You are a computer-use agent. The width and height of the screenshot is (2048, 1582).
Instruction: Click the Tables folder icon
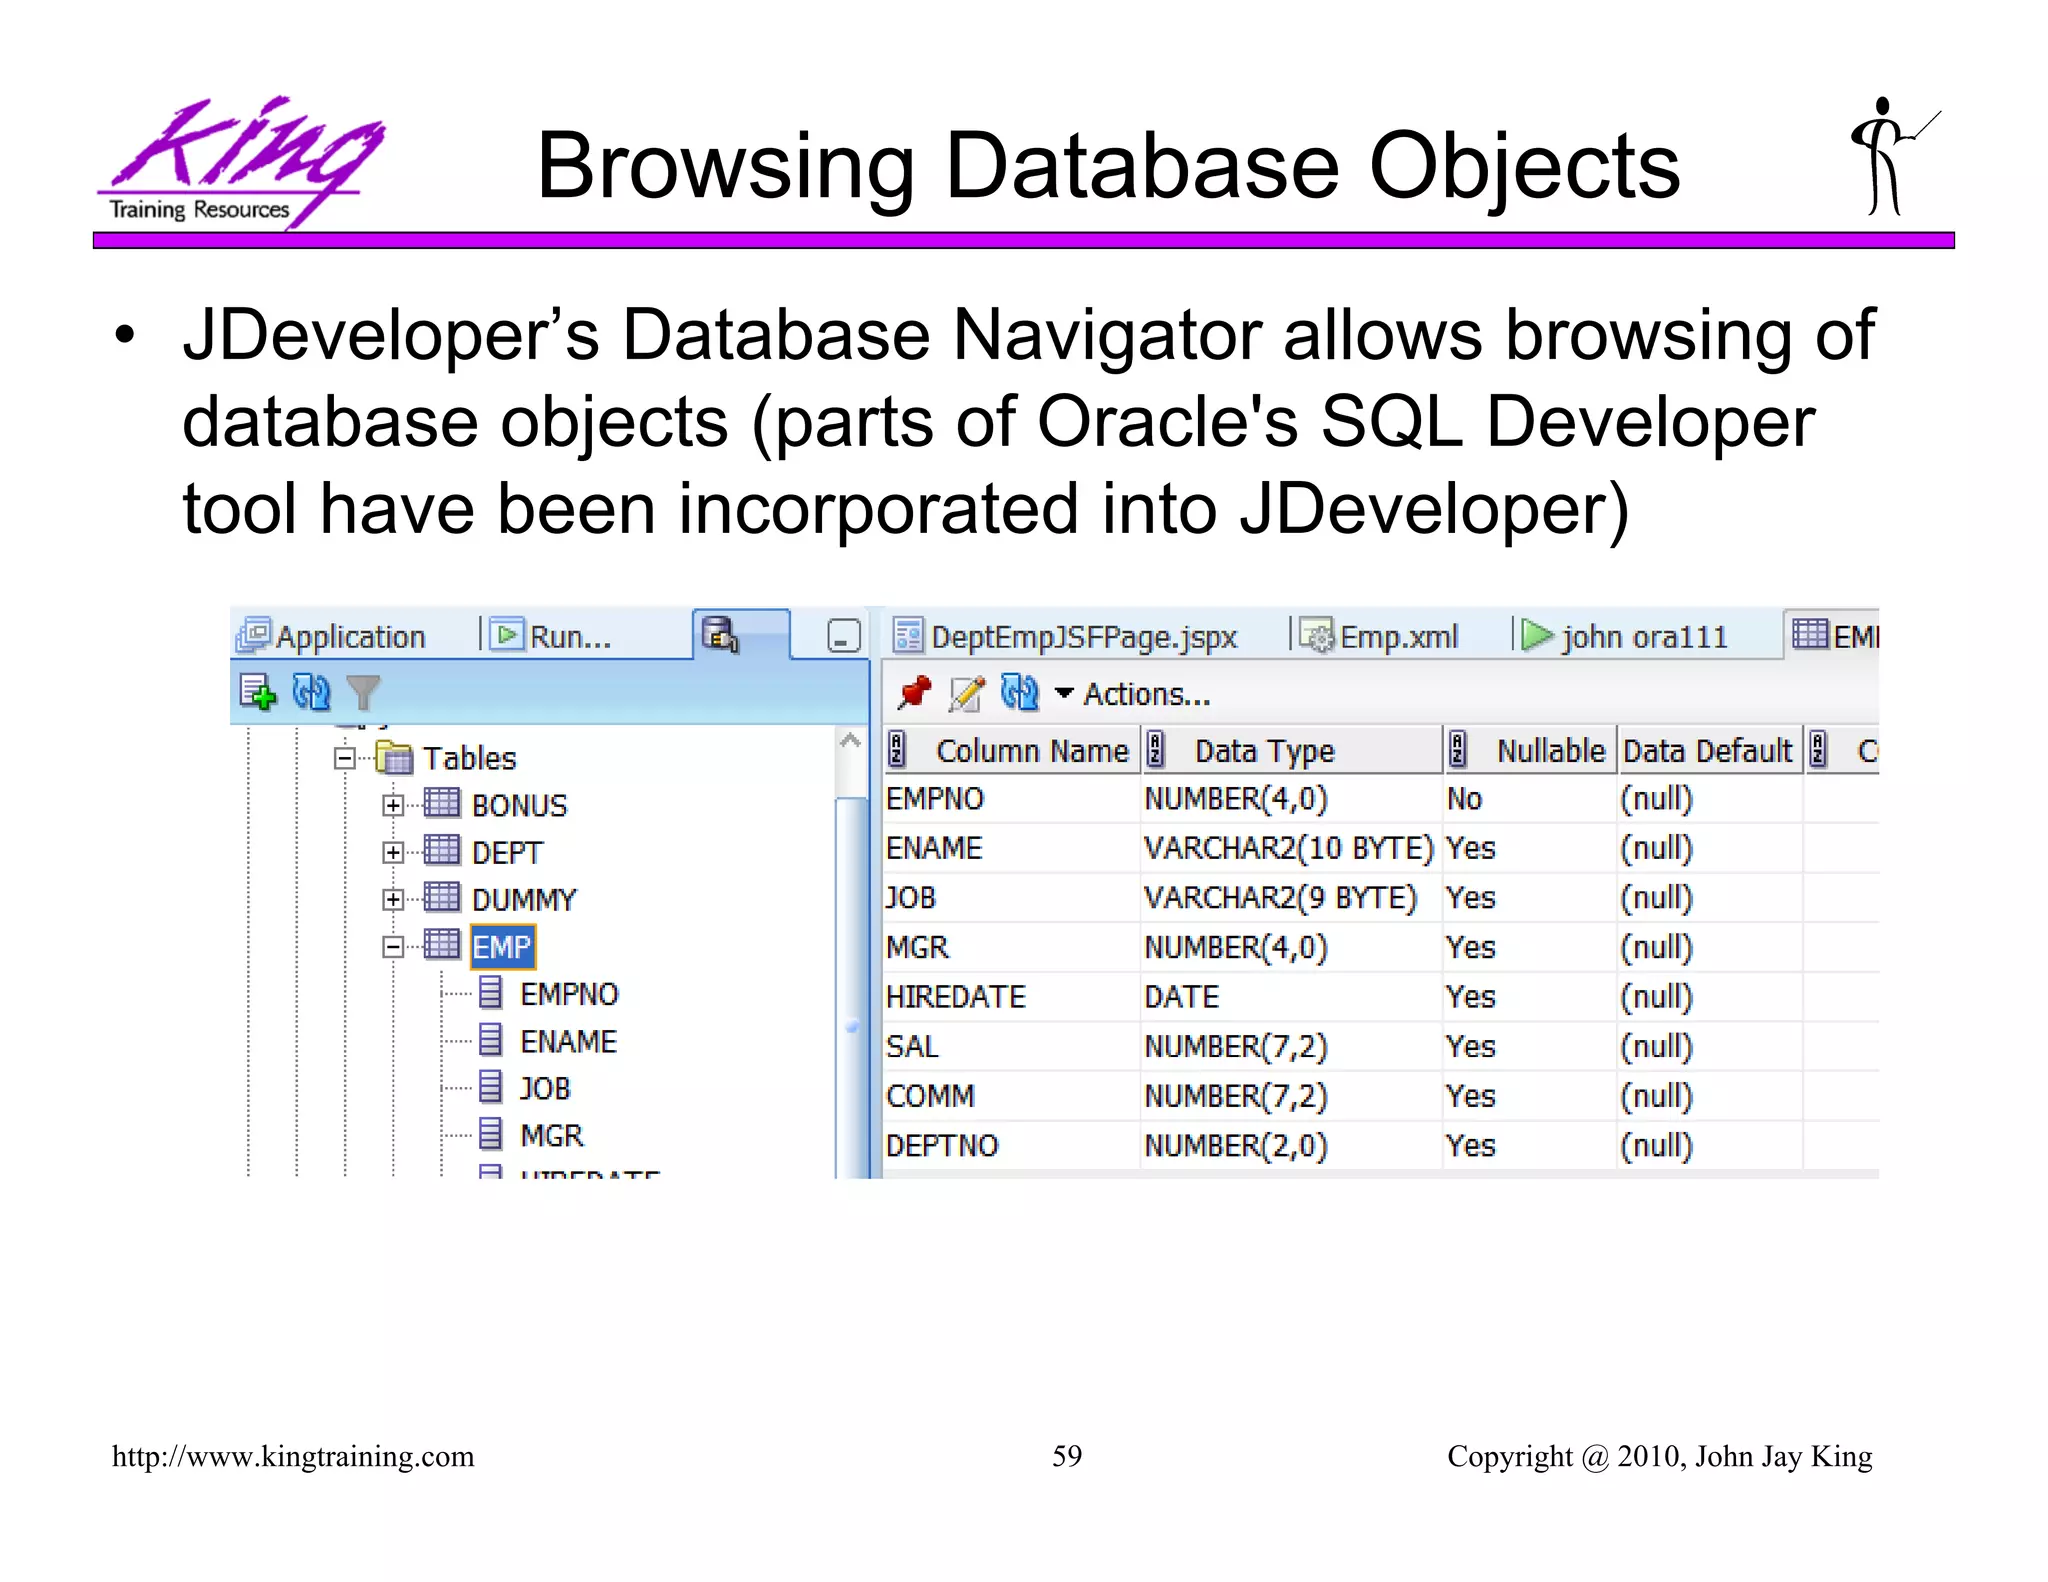point(394,757)
